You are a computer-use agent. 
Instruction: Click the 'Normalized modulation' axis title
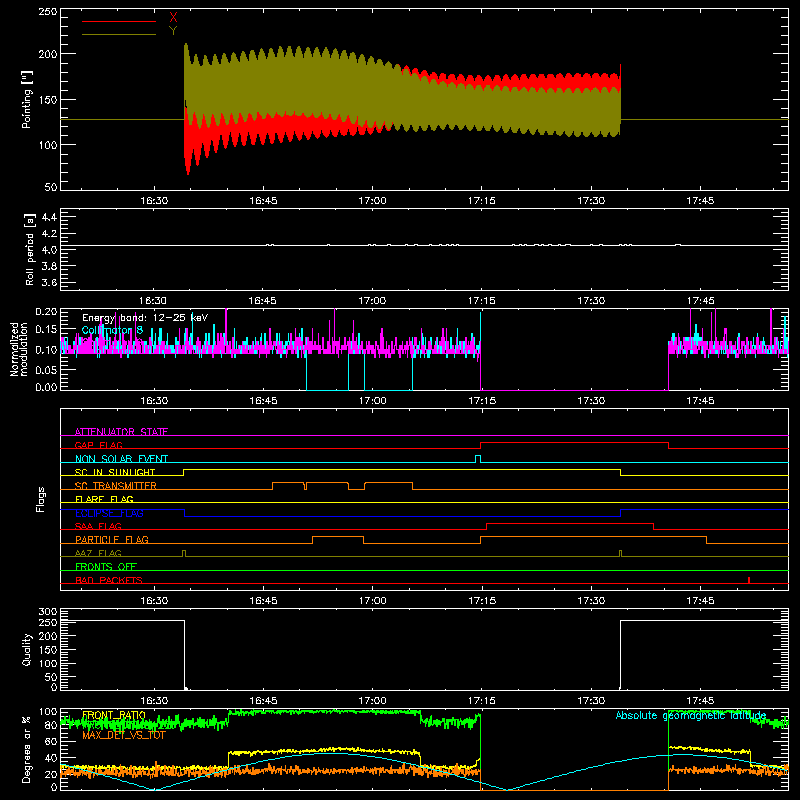point(19,349)
